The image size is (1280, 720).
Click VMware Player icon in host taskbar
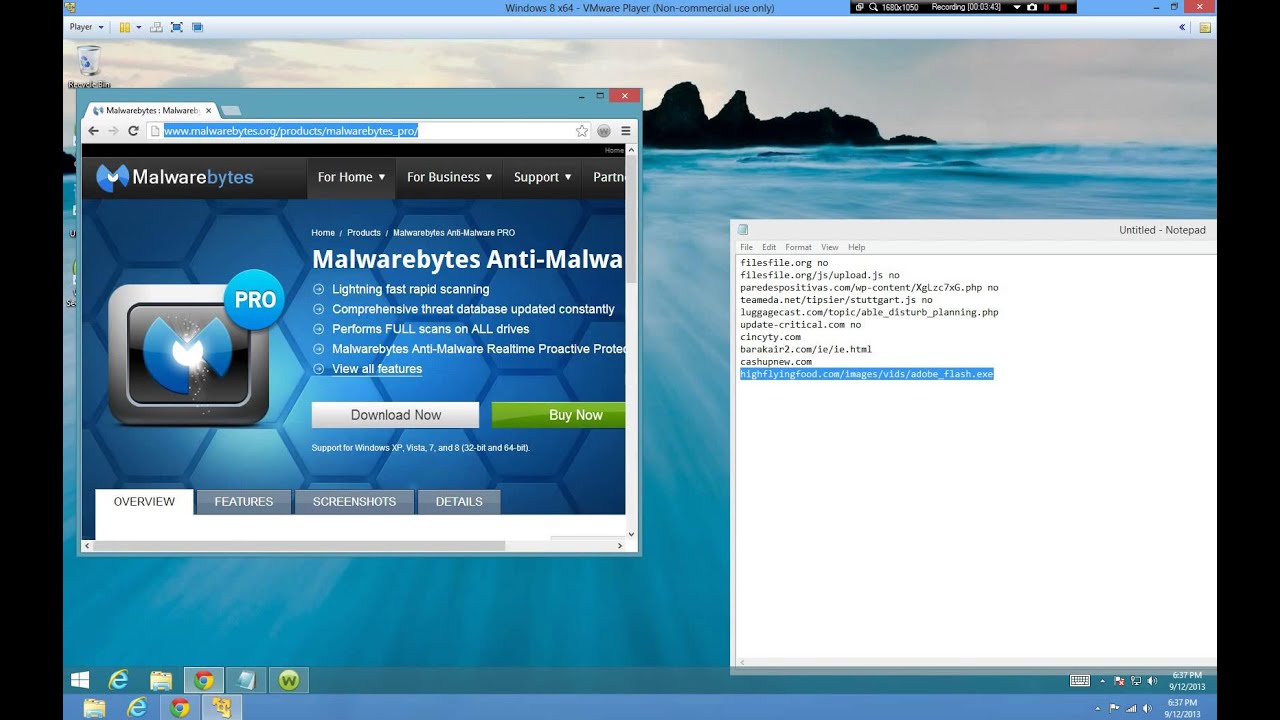tap(222, 708)
